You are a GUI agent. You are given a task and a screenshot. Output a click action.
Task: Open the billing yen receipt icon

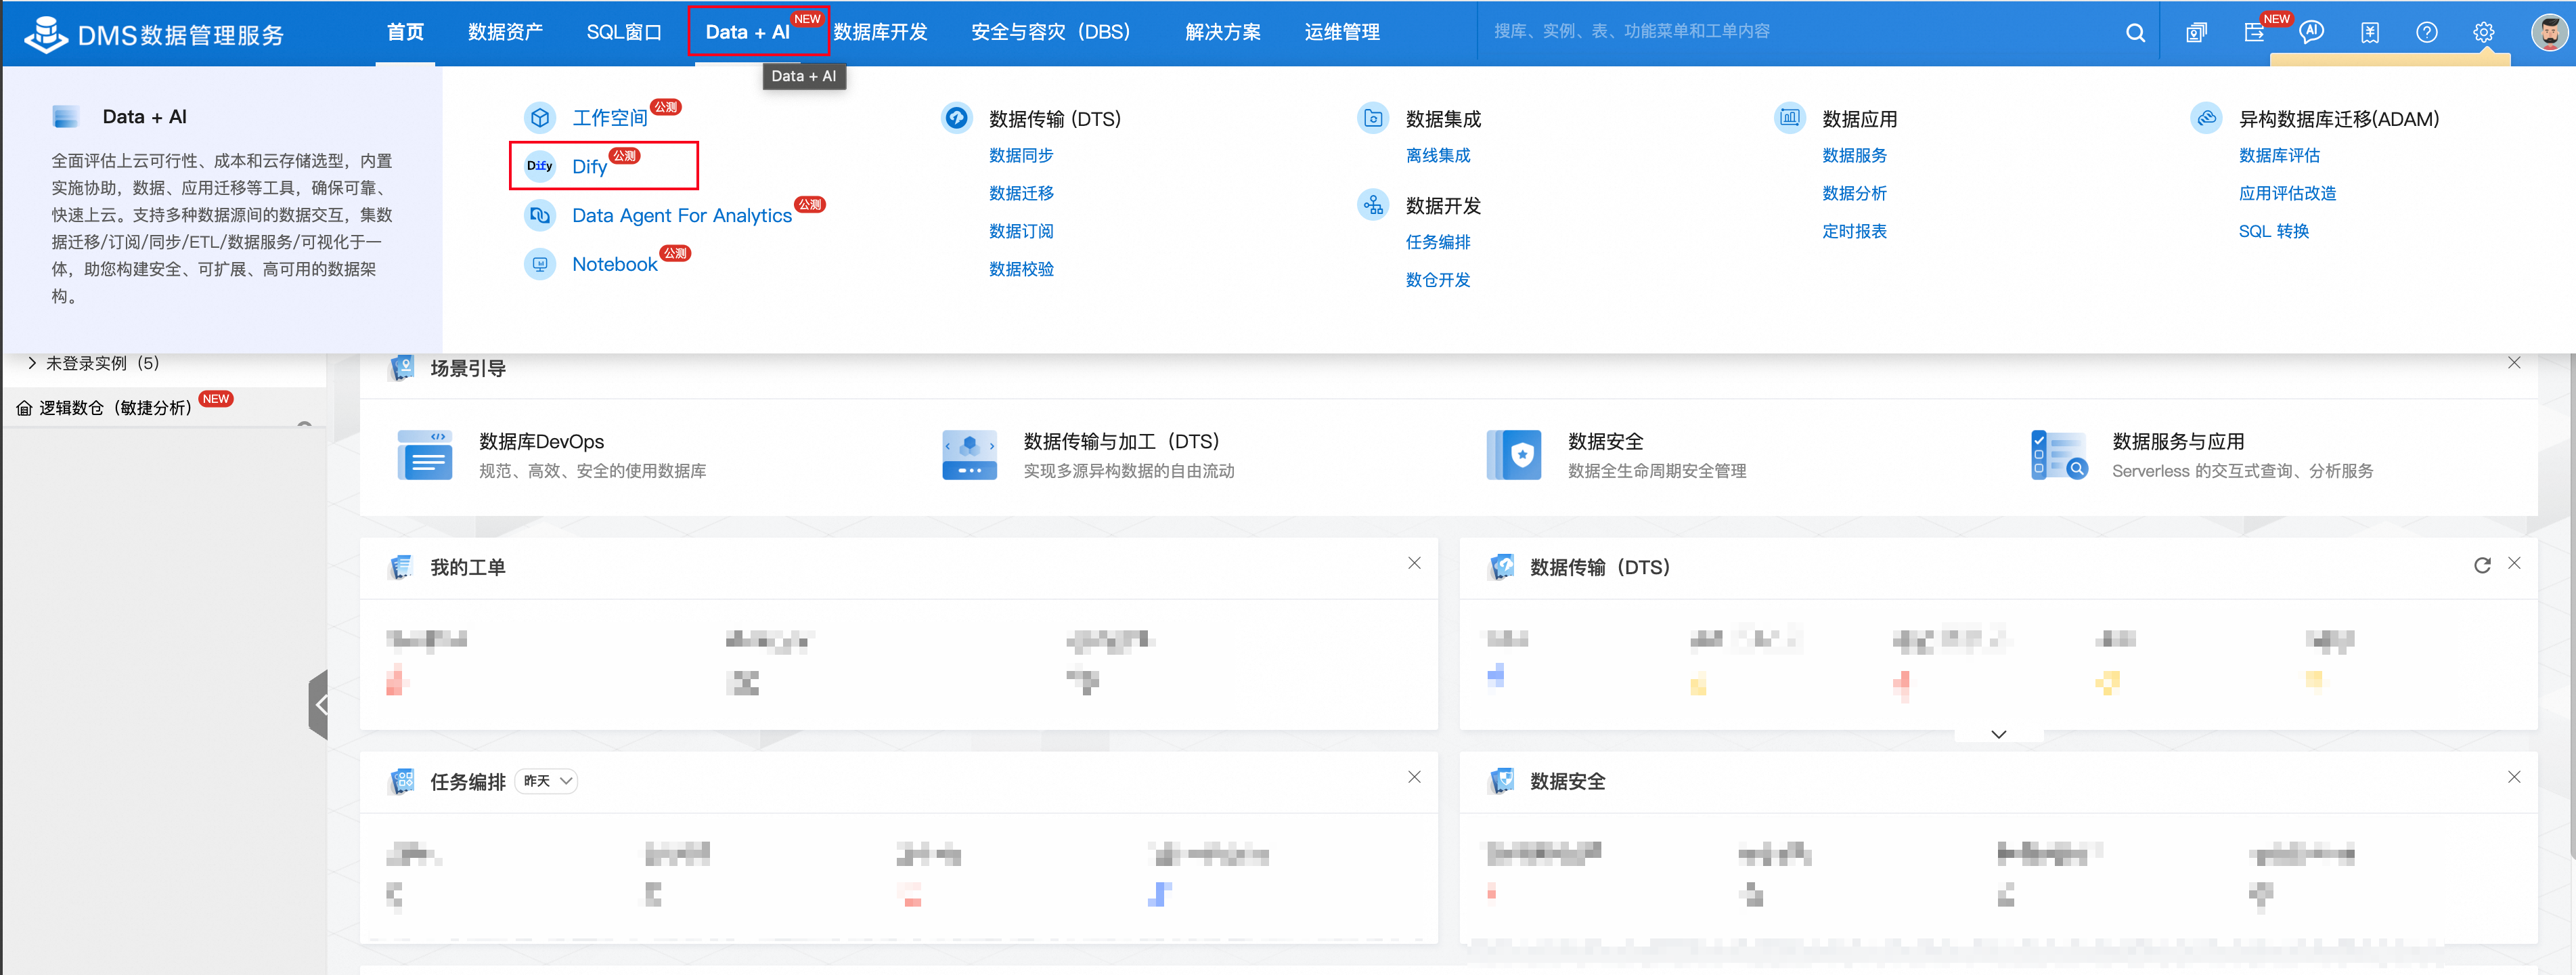tap(2369, 33)
